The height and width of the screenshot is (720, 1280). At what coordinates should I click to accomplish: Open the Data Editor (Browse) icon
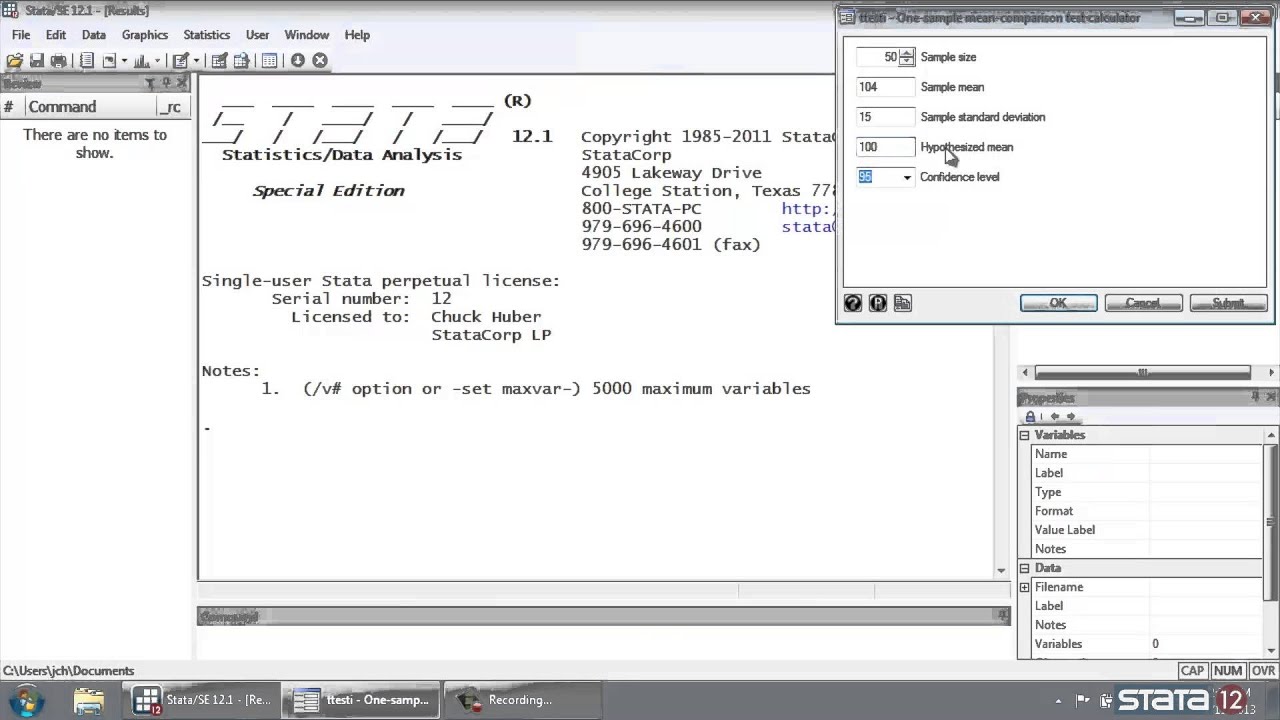coord(241,61)
